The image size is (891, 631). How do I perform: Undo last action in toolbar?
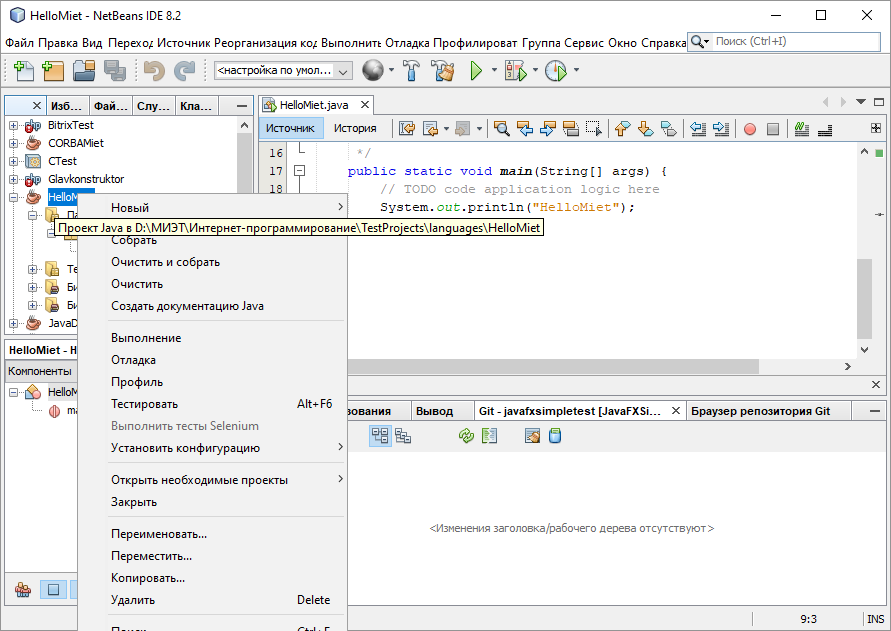[154, 70]
